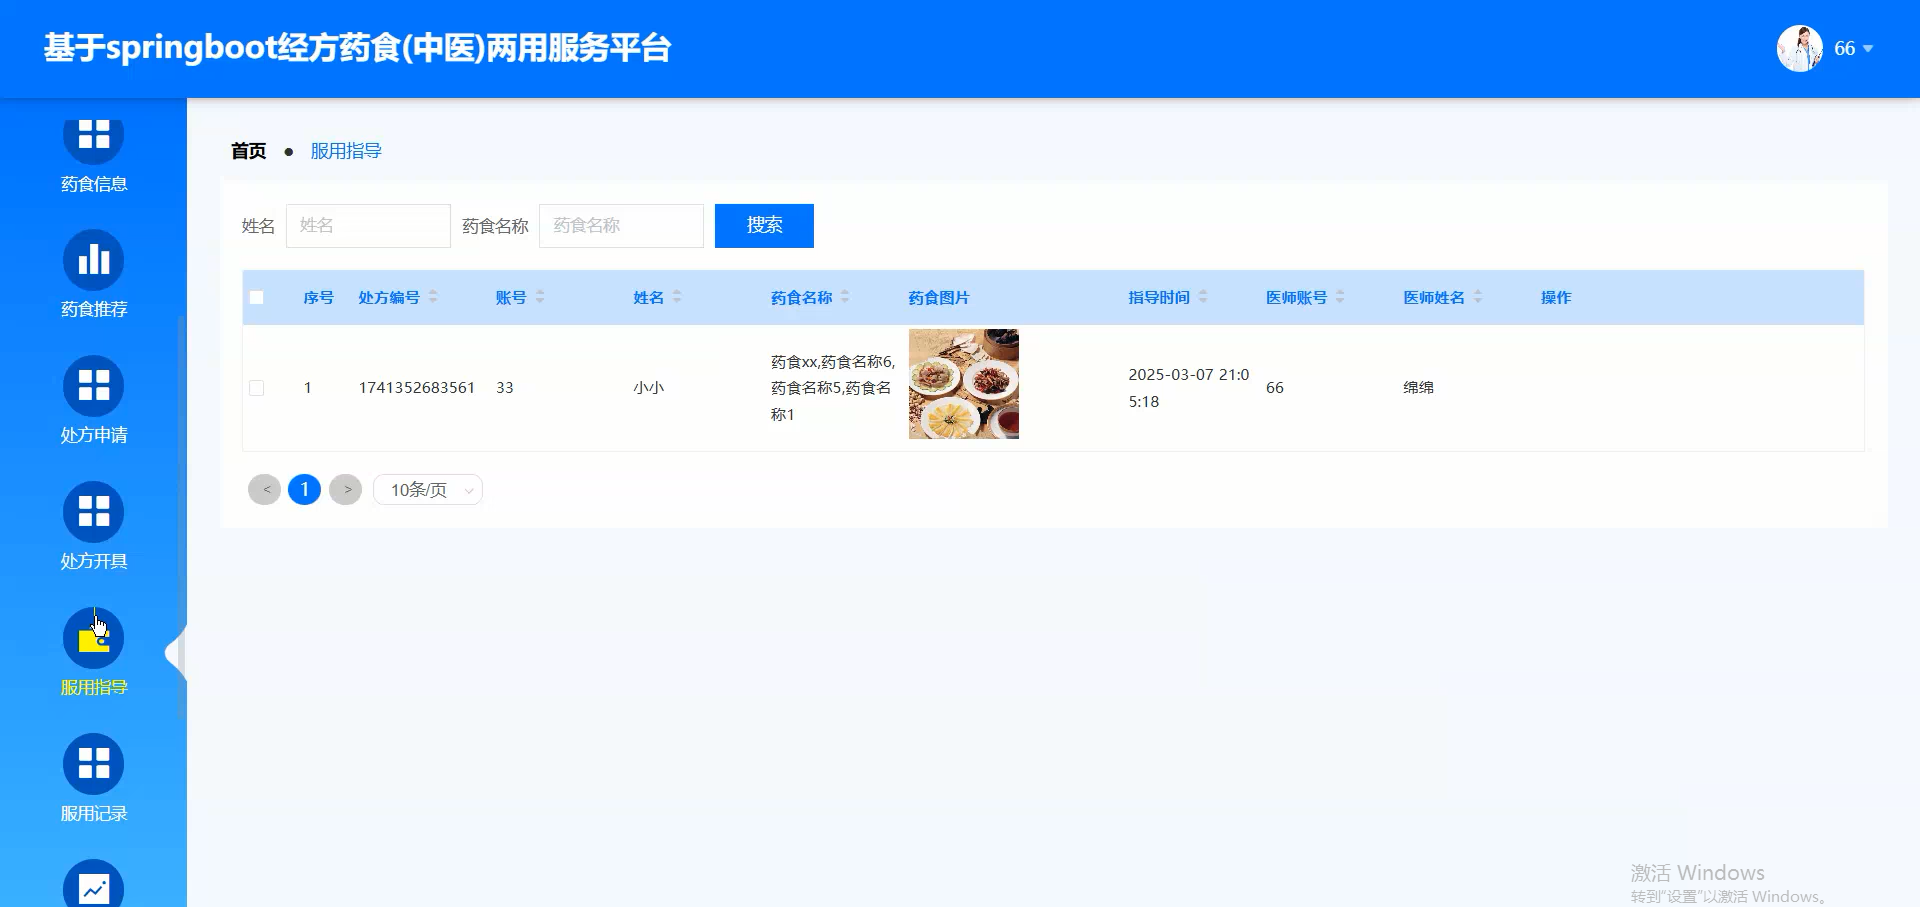
Task: Click the user avatar in the header
Action: click(1799, 47)
